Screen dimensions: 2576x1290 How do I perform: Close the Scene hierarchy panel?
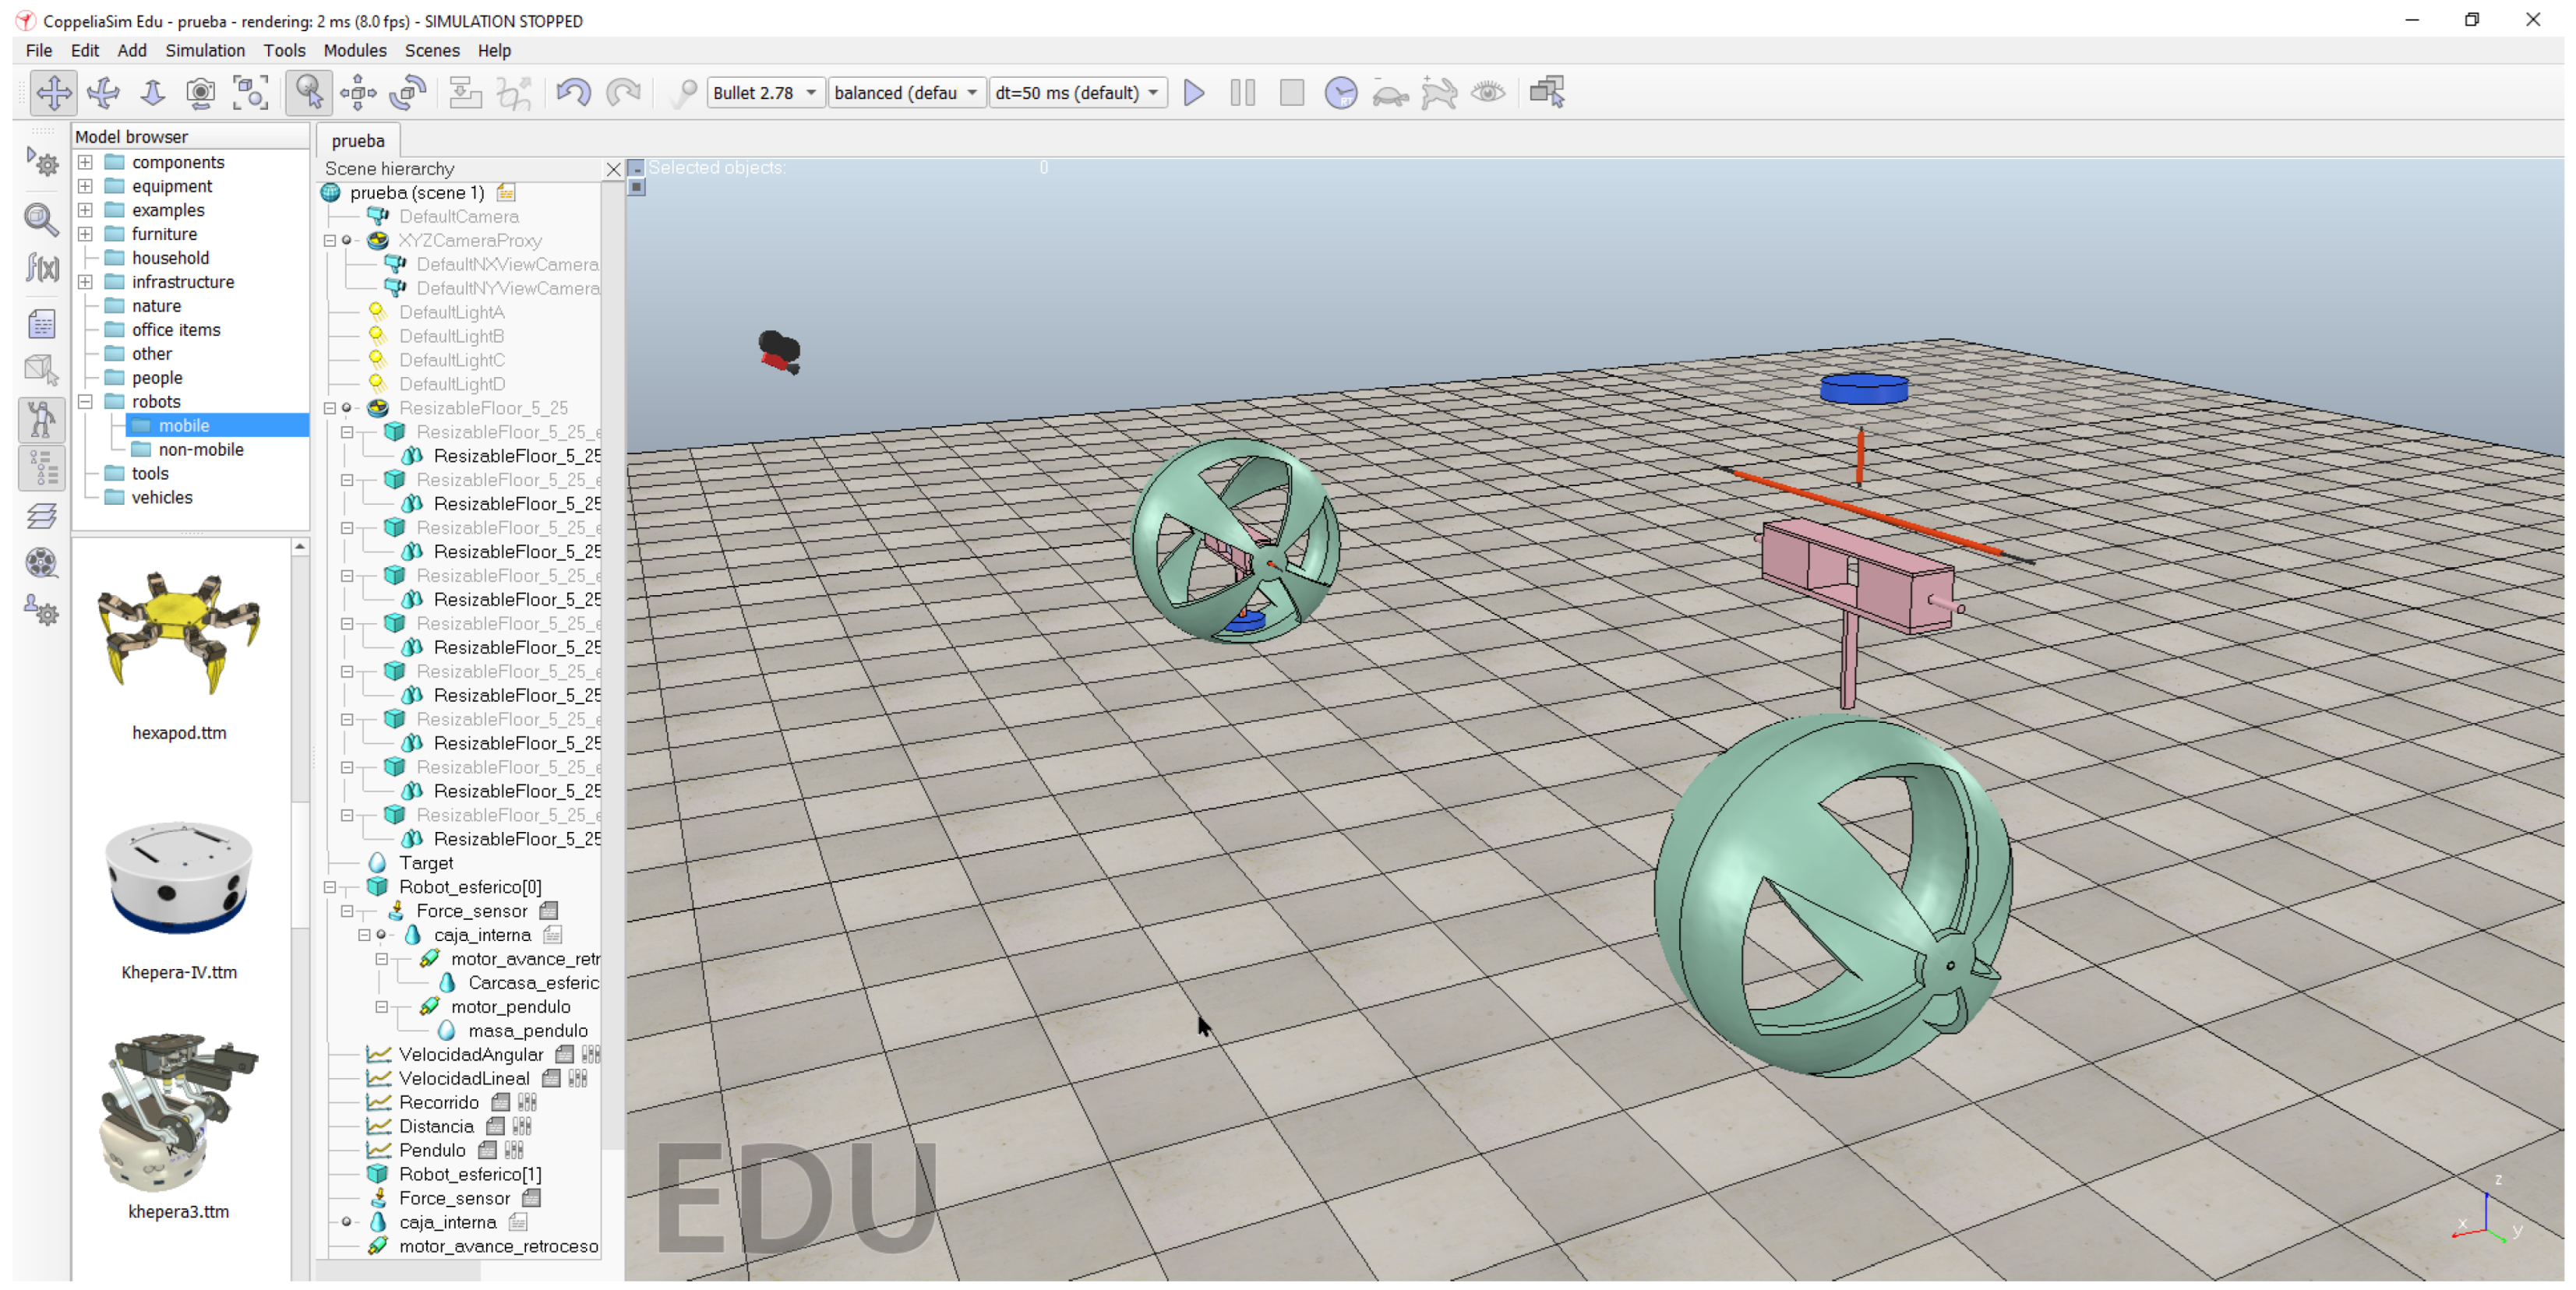click(x=613, y=170)
